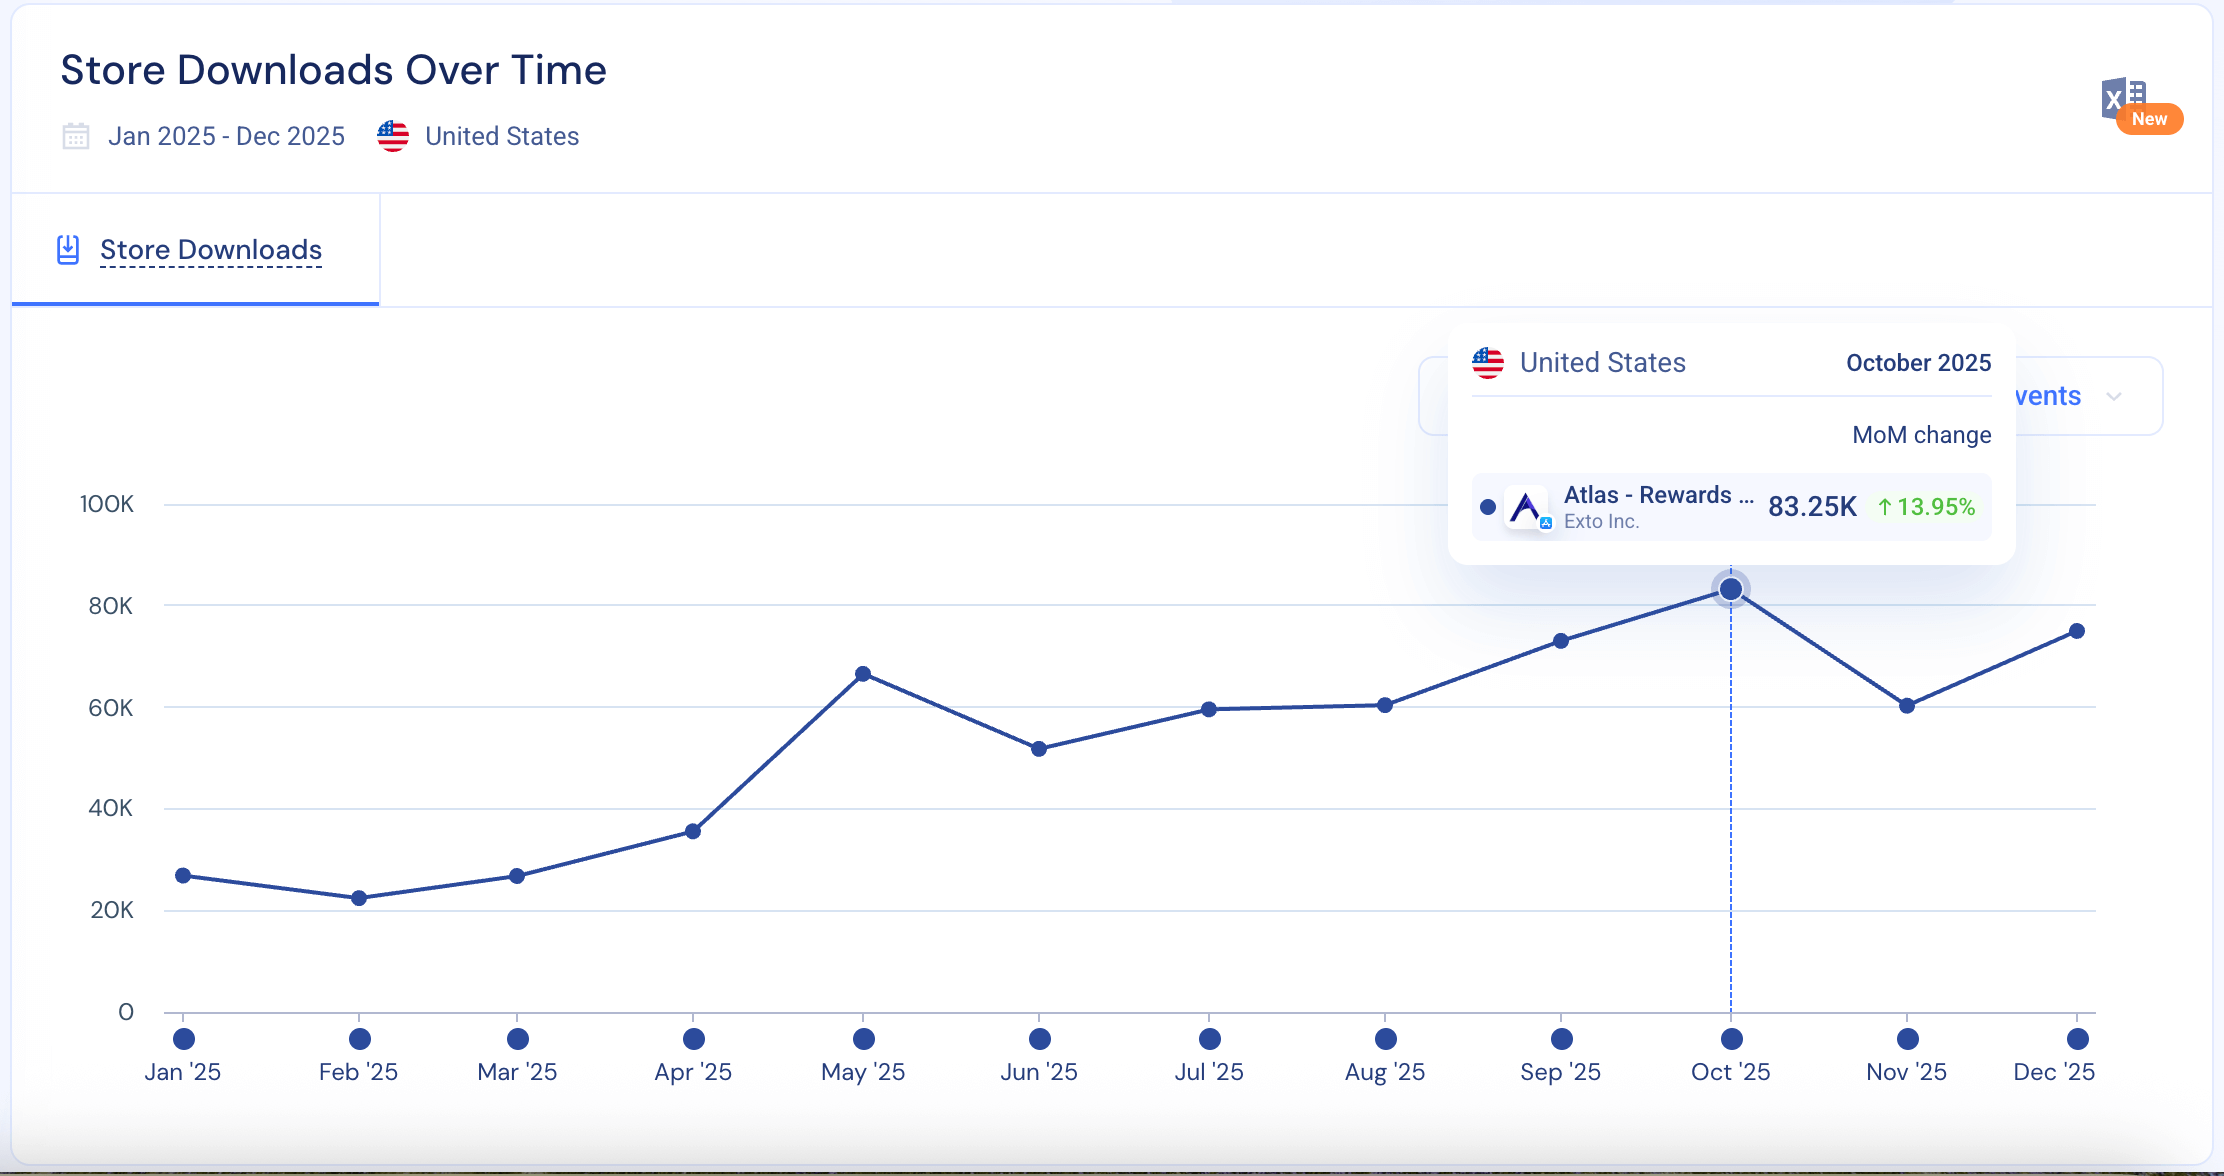This screenshot has width=2224, height=1176.
Task: Click the series color dot in tooltip
Action: pos(1488,508)
